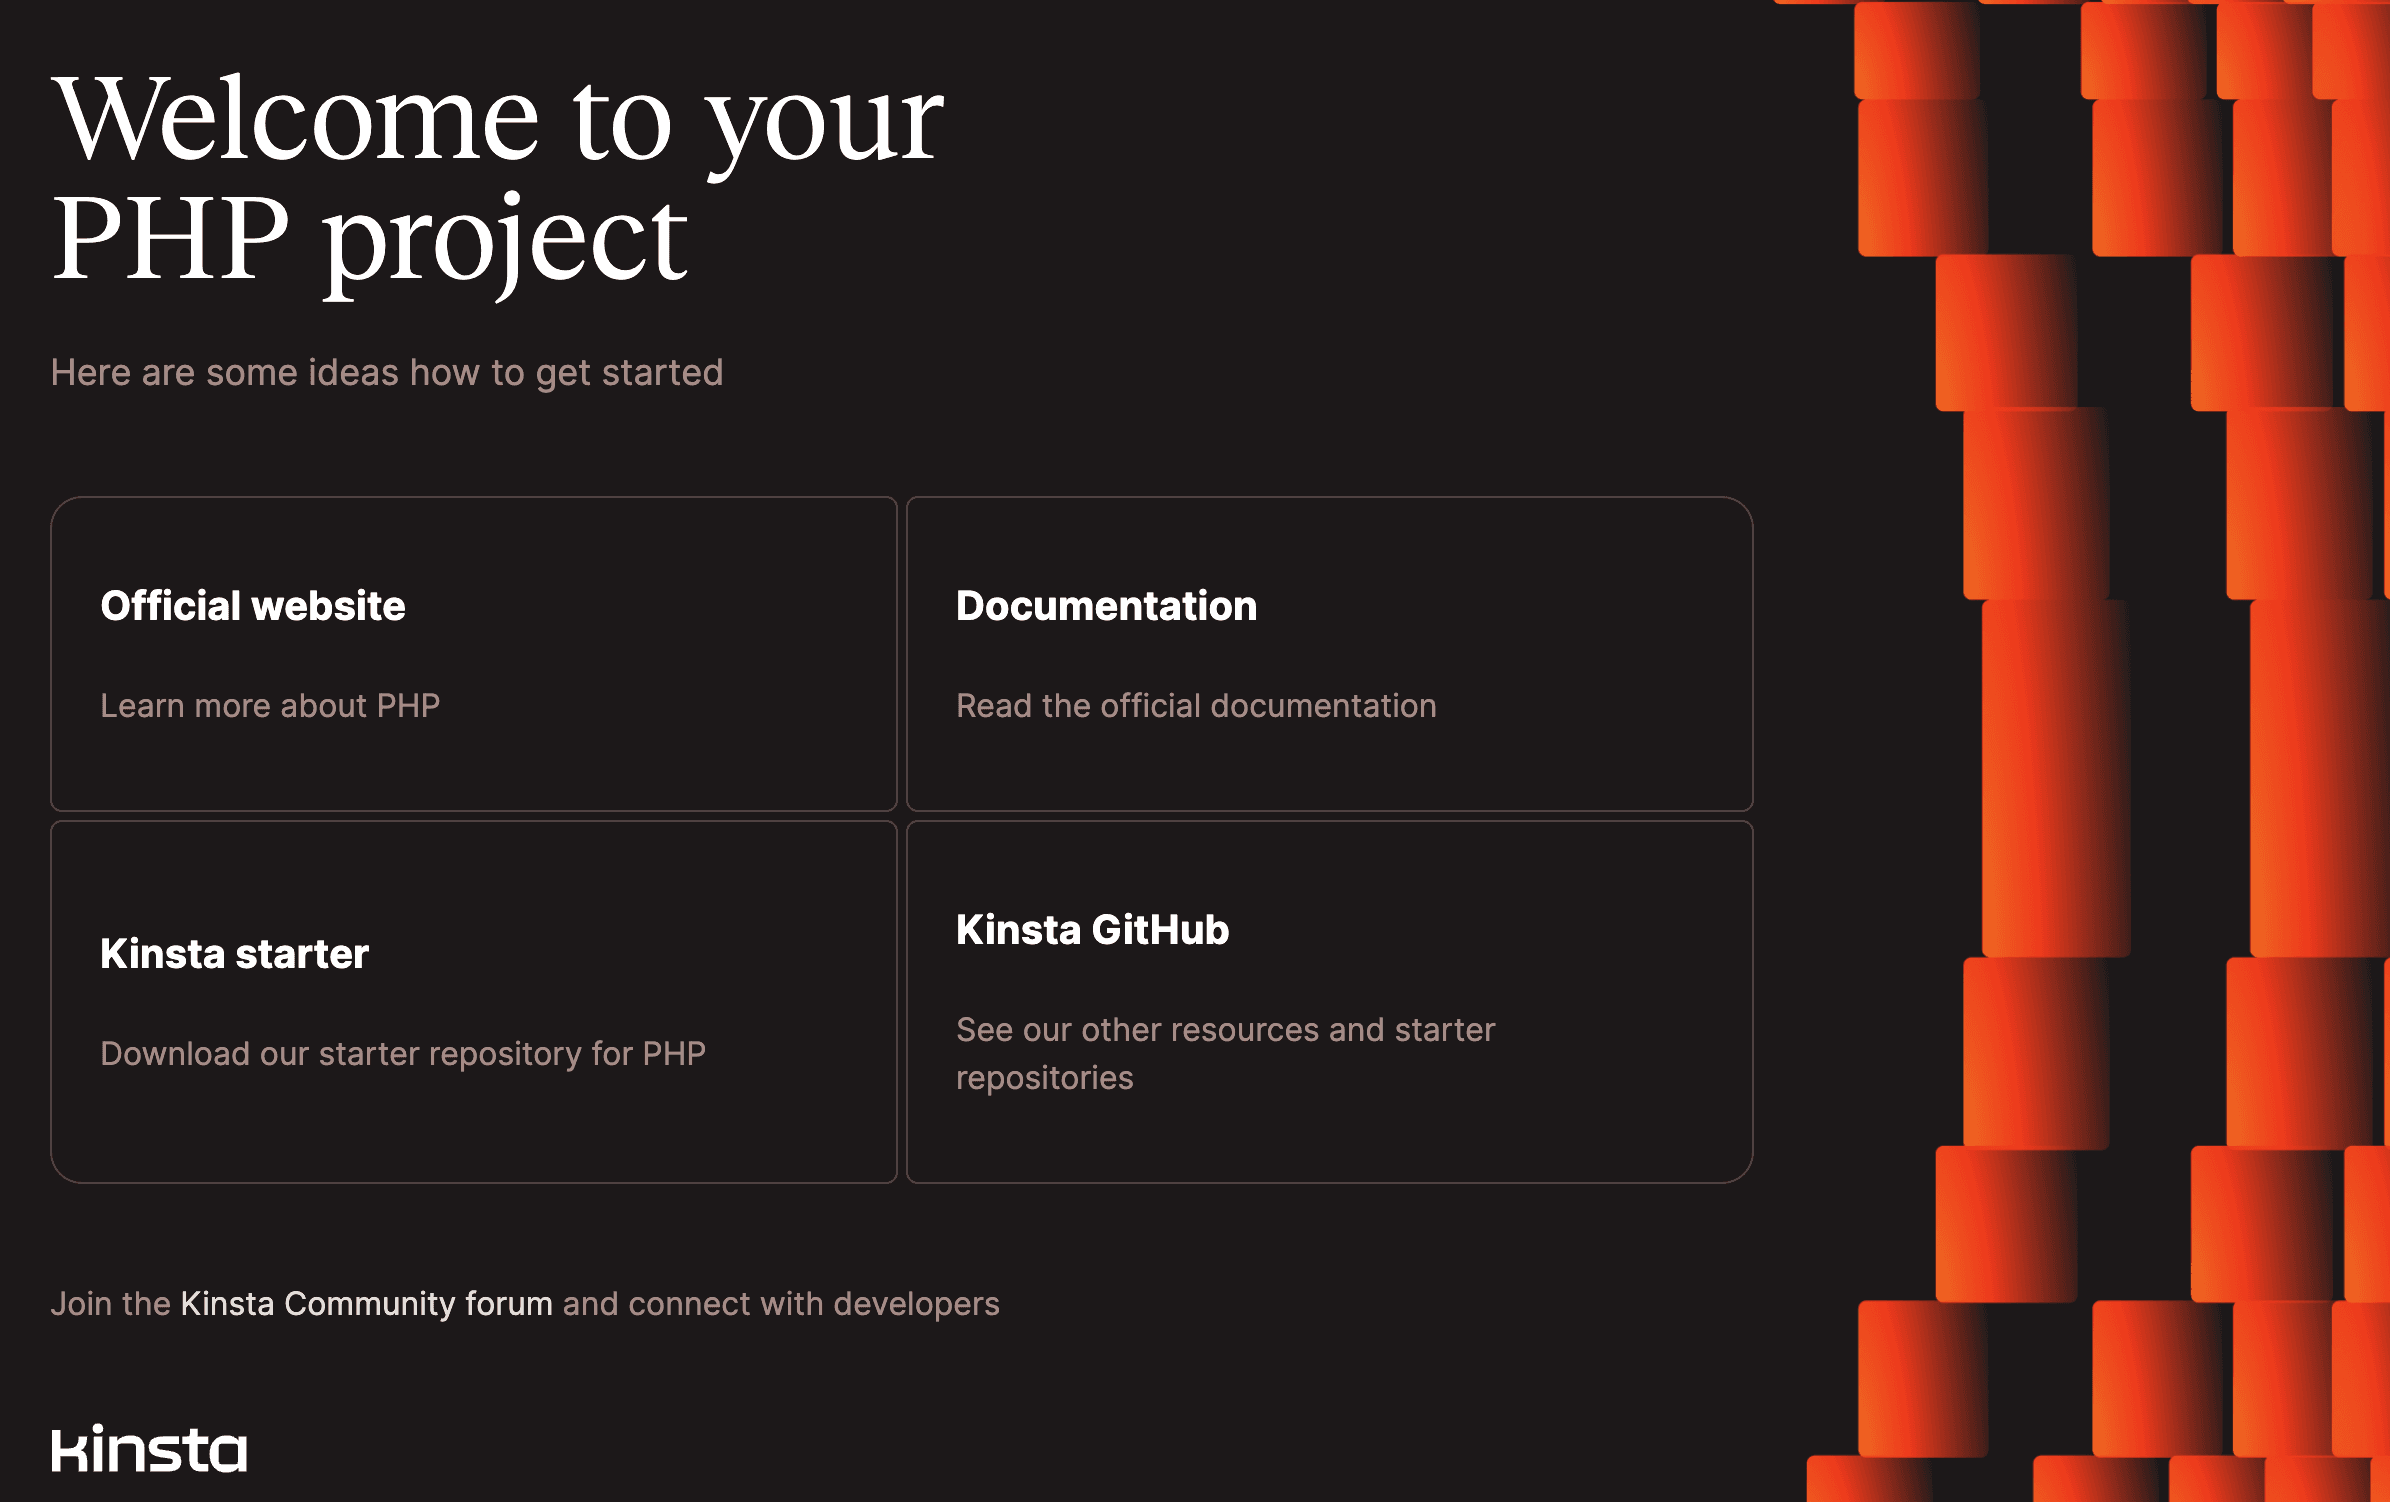This screenshot has width=2390, height=1502.
Task: Select the Documentation card heading
Action: tap(1105, 605)
